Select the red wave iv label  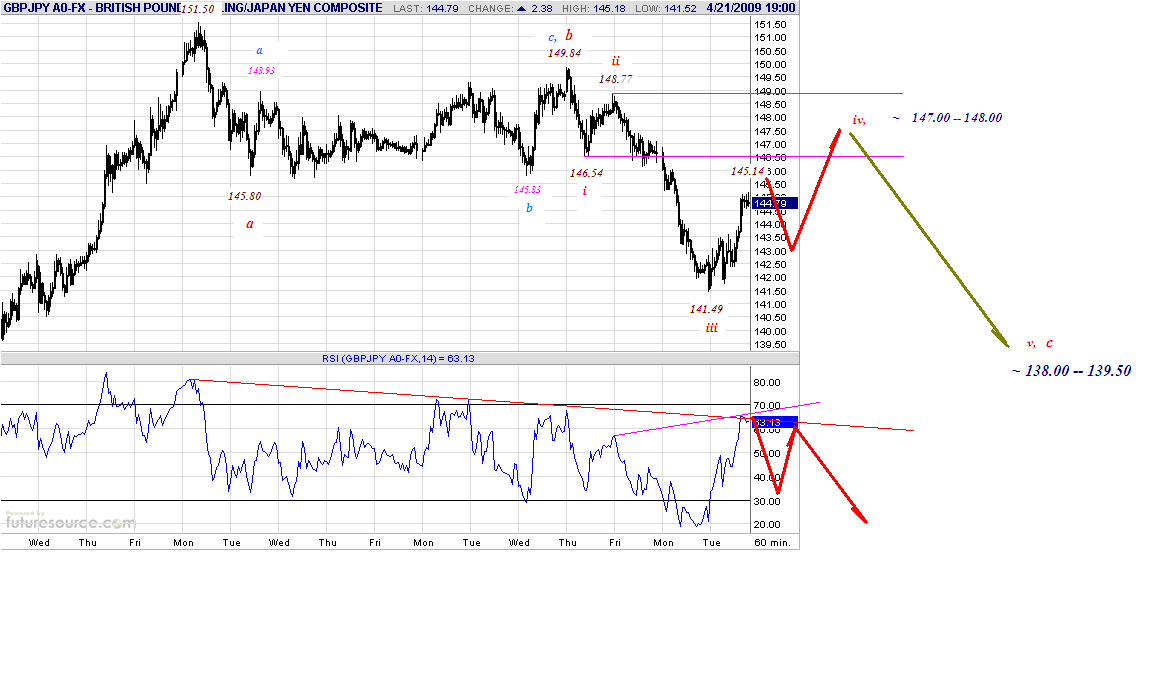859,120
